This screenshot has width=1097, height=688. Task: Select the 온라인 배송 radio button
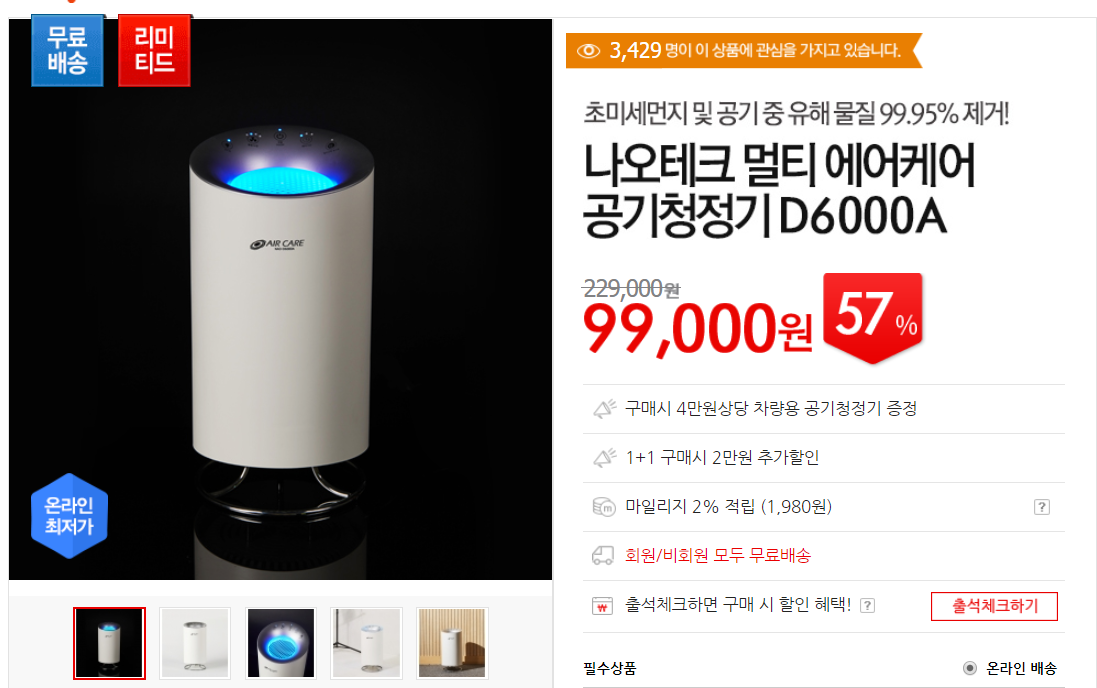pos(970,668)
